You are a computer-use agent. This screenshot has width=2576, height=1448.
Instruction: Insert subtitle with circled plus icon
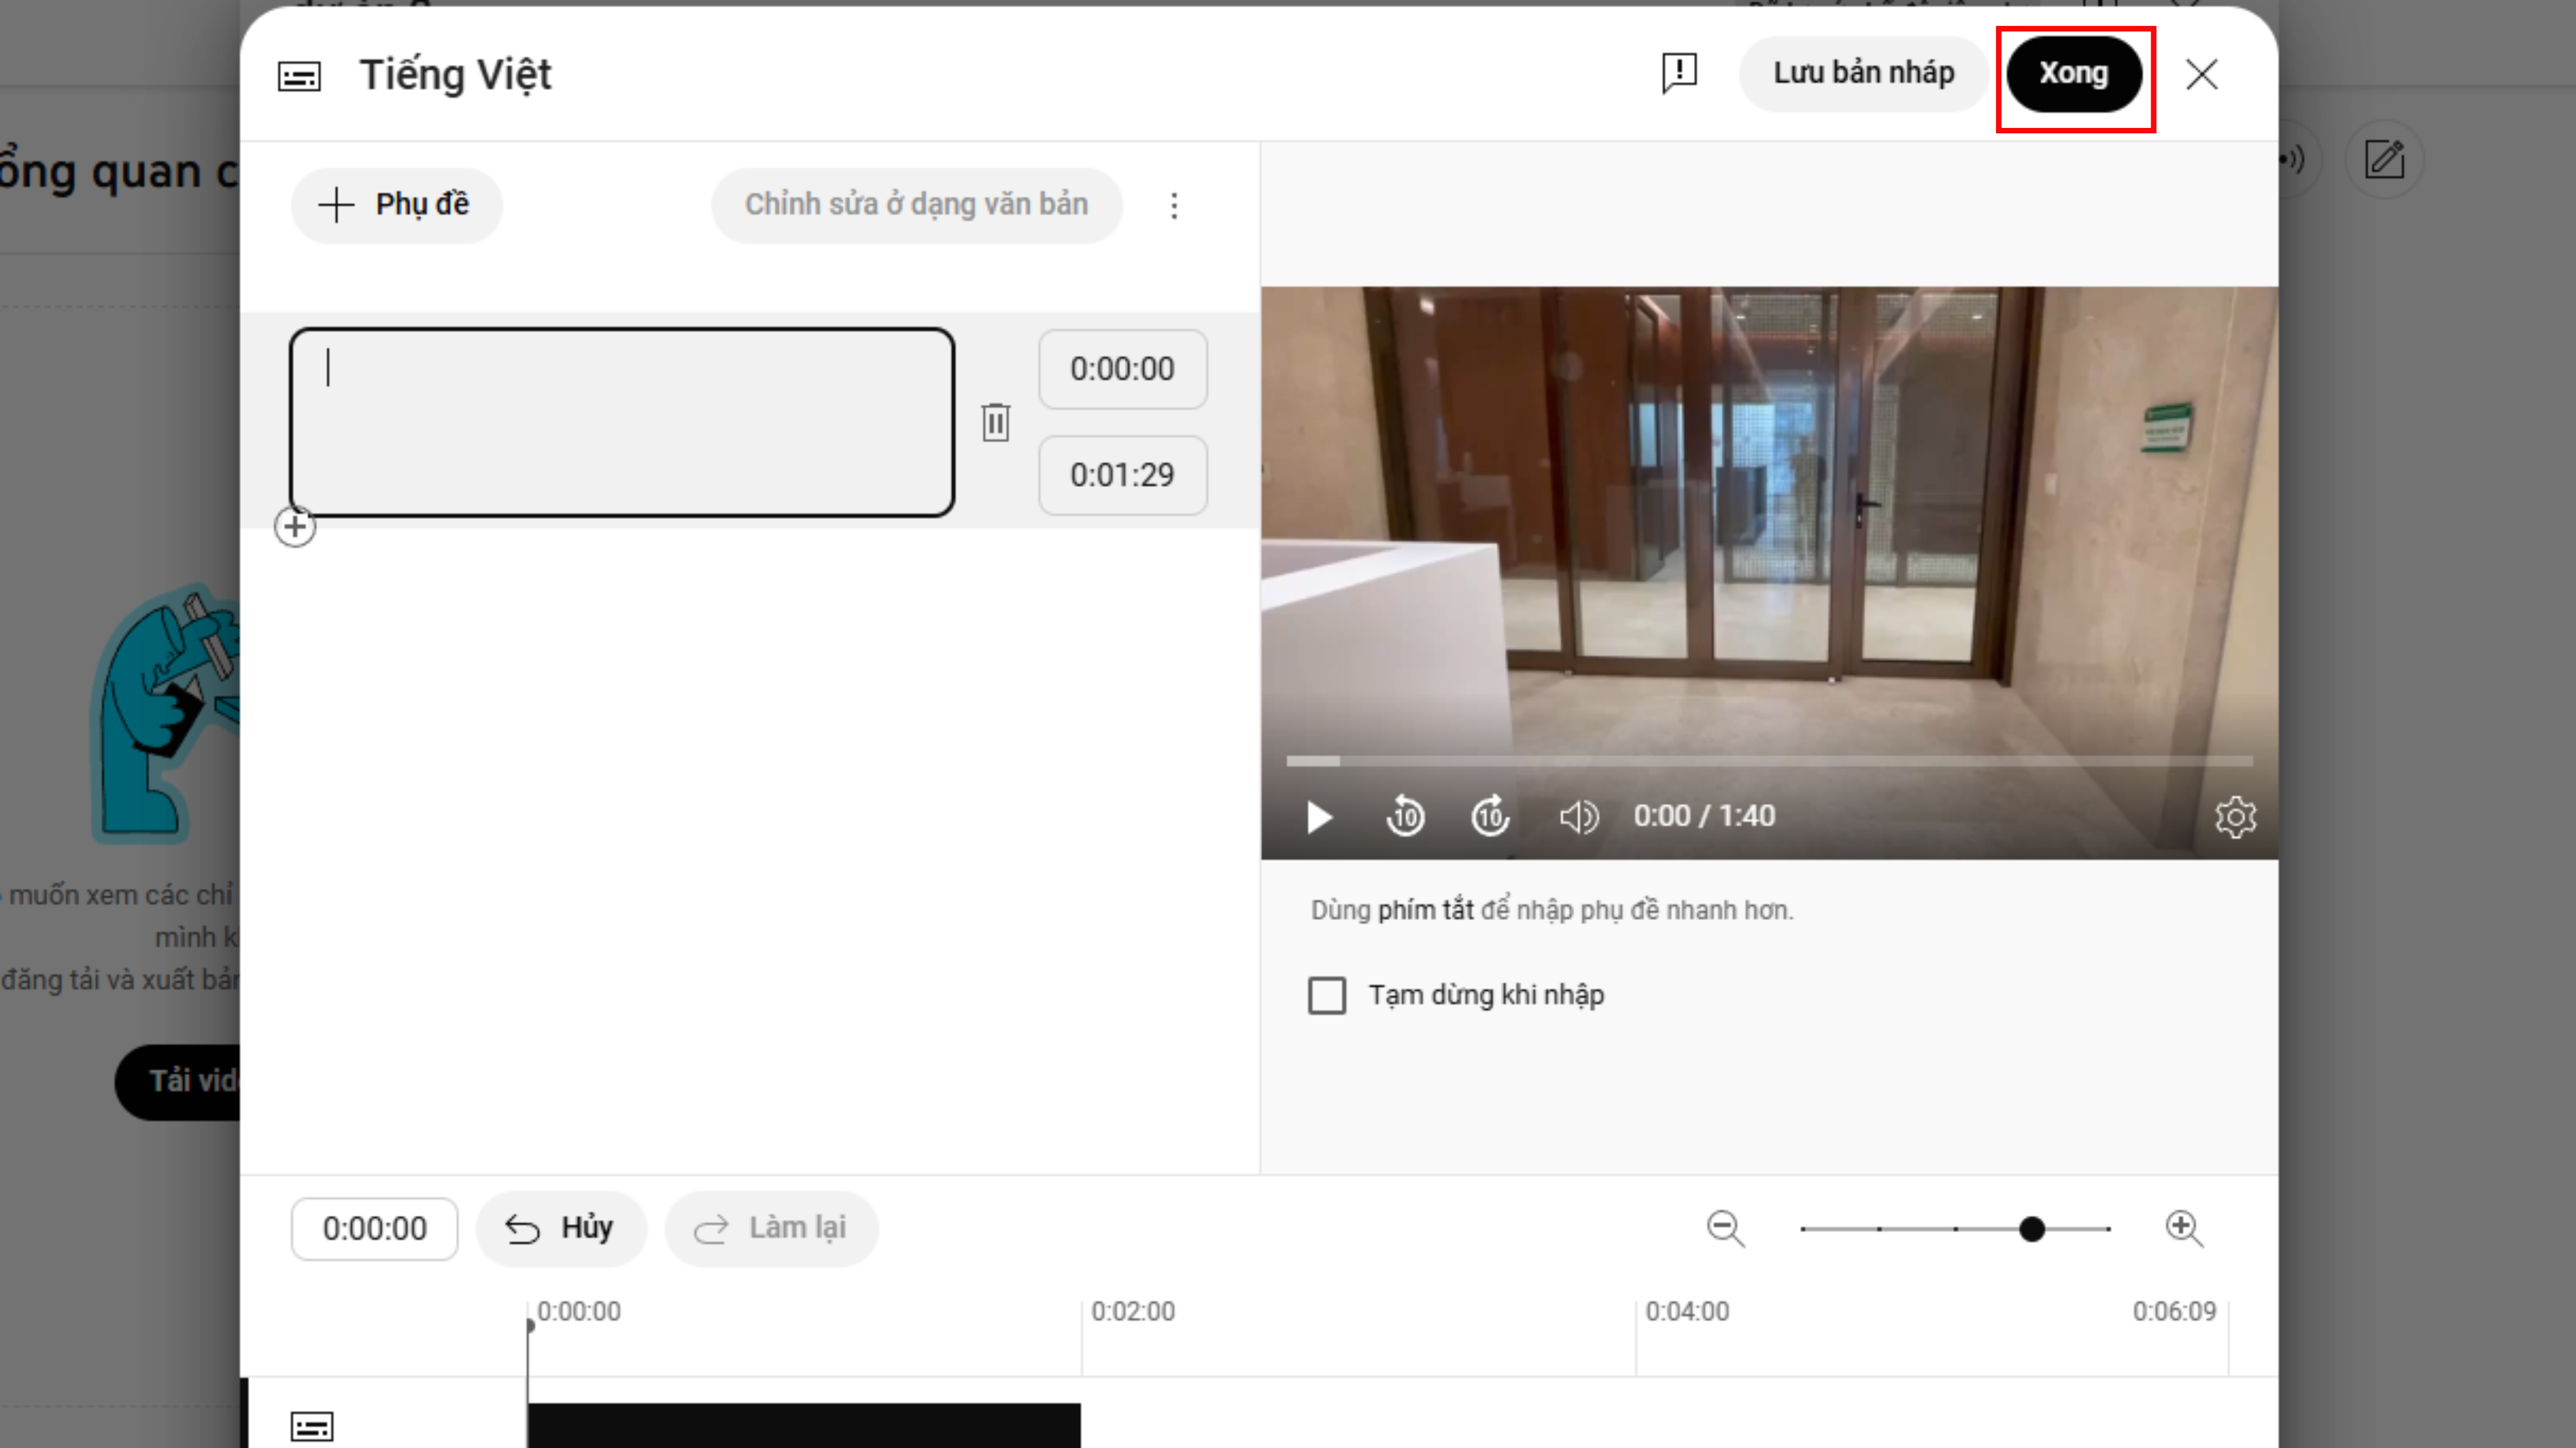pos(295,527)
